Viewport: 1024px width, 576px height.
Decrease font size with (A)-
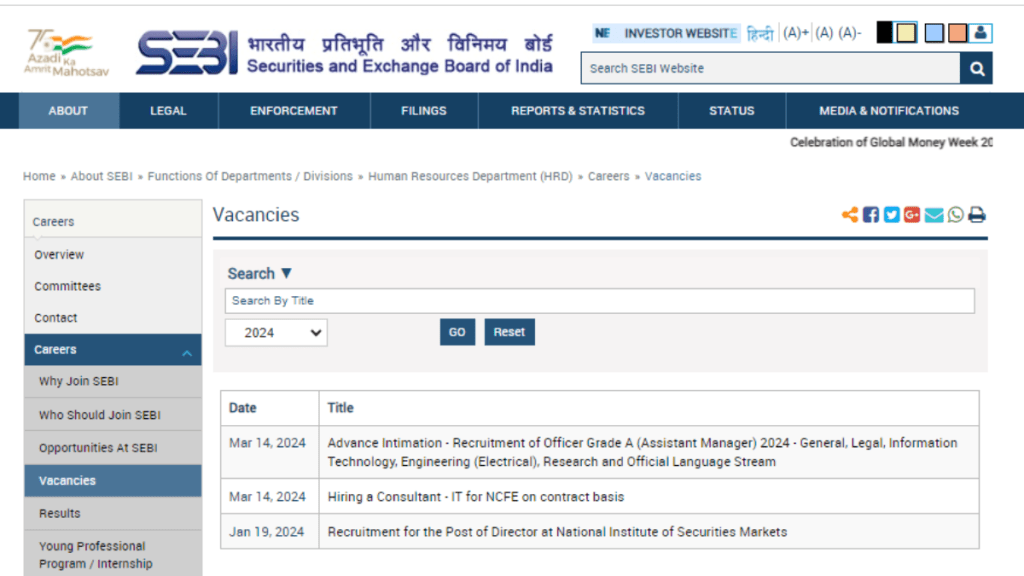pyautogui.click(x=850, y=33)
